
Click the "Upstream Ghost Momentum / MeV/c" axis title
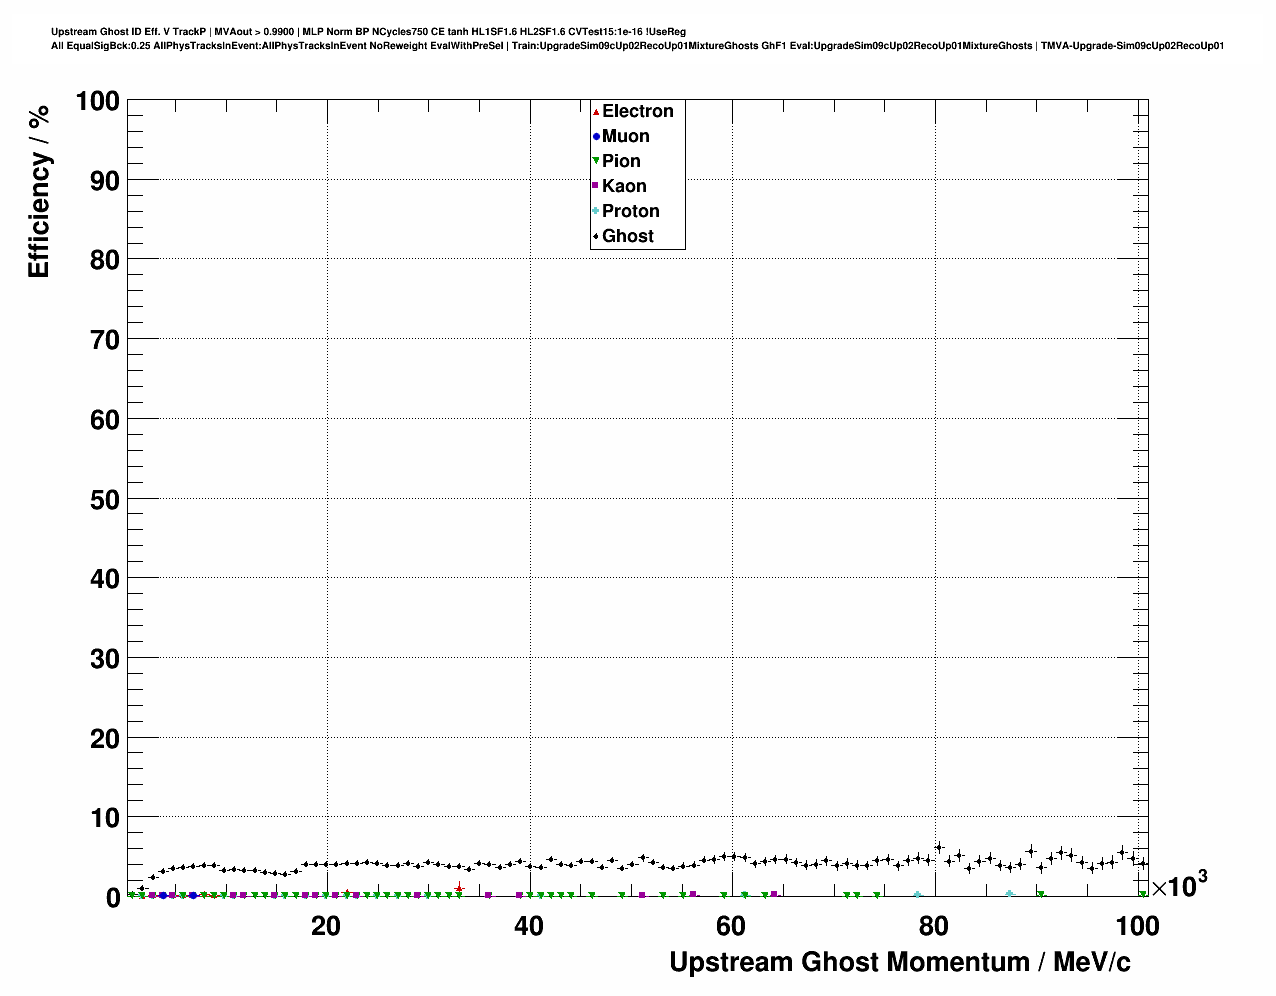(x=899, y=962)
